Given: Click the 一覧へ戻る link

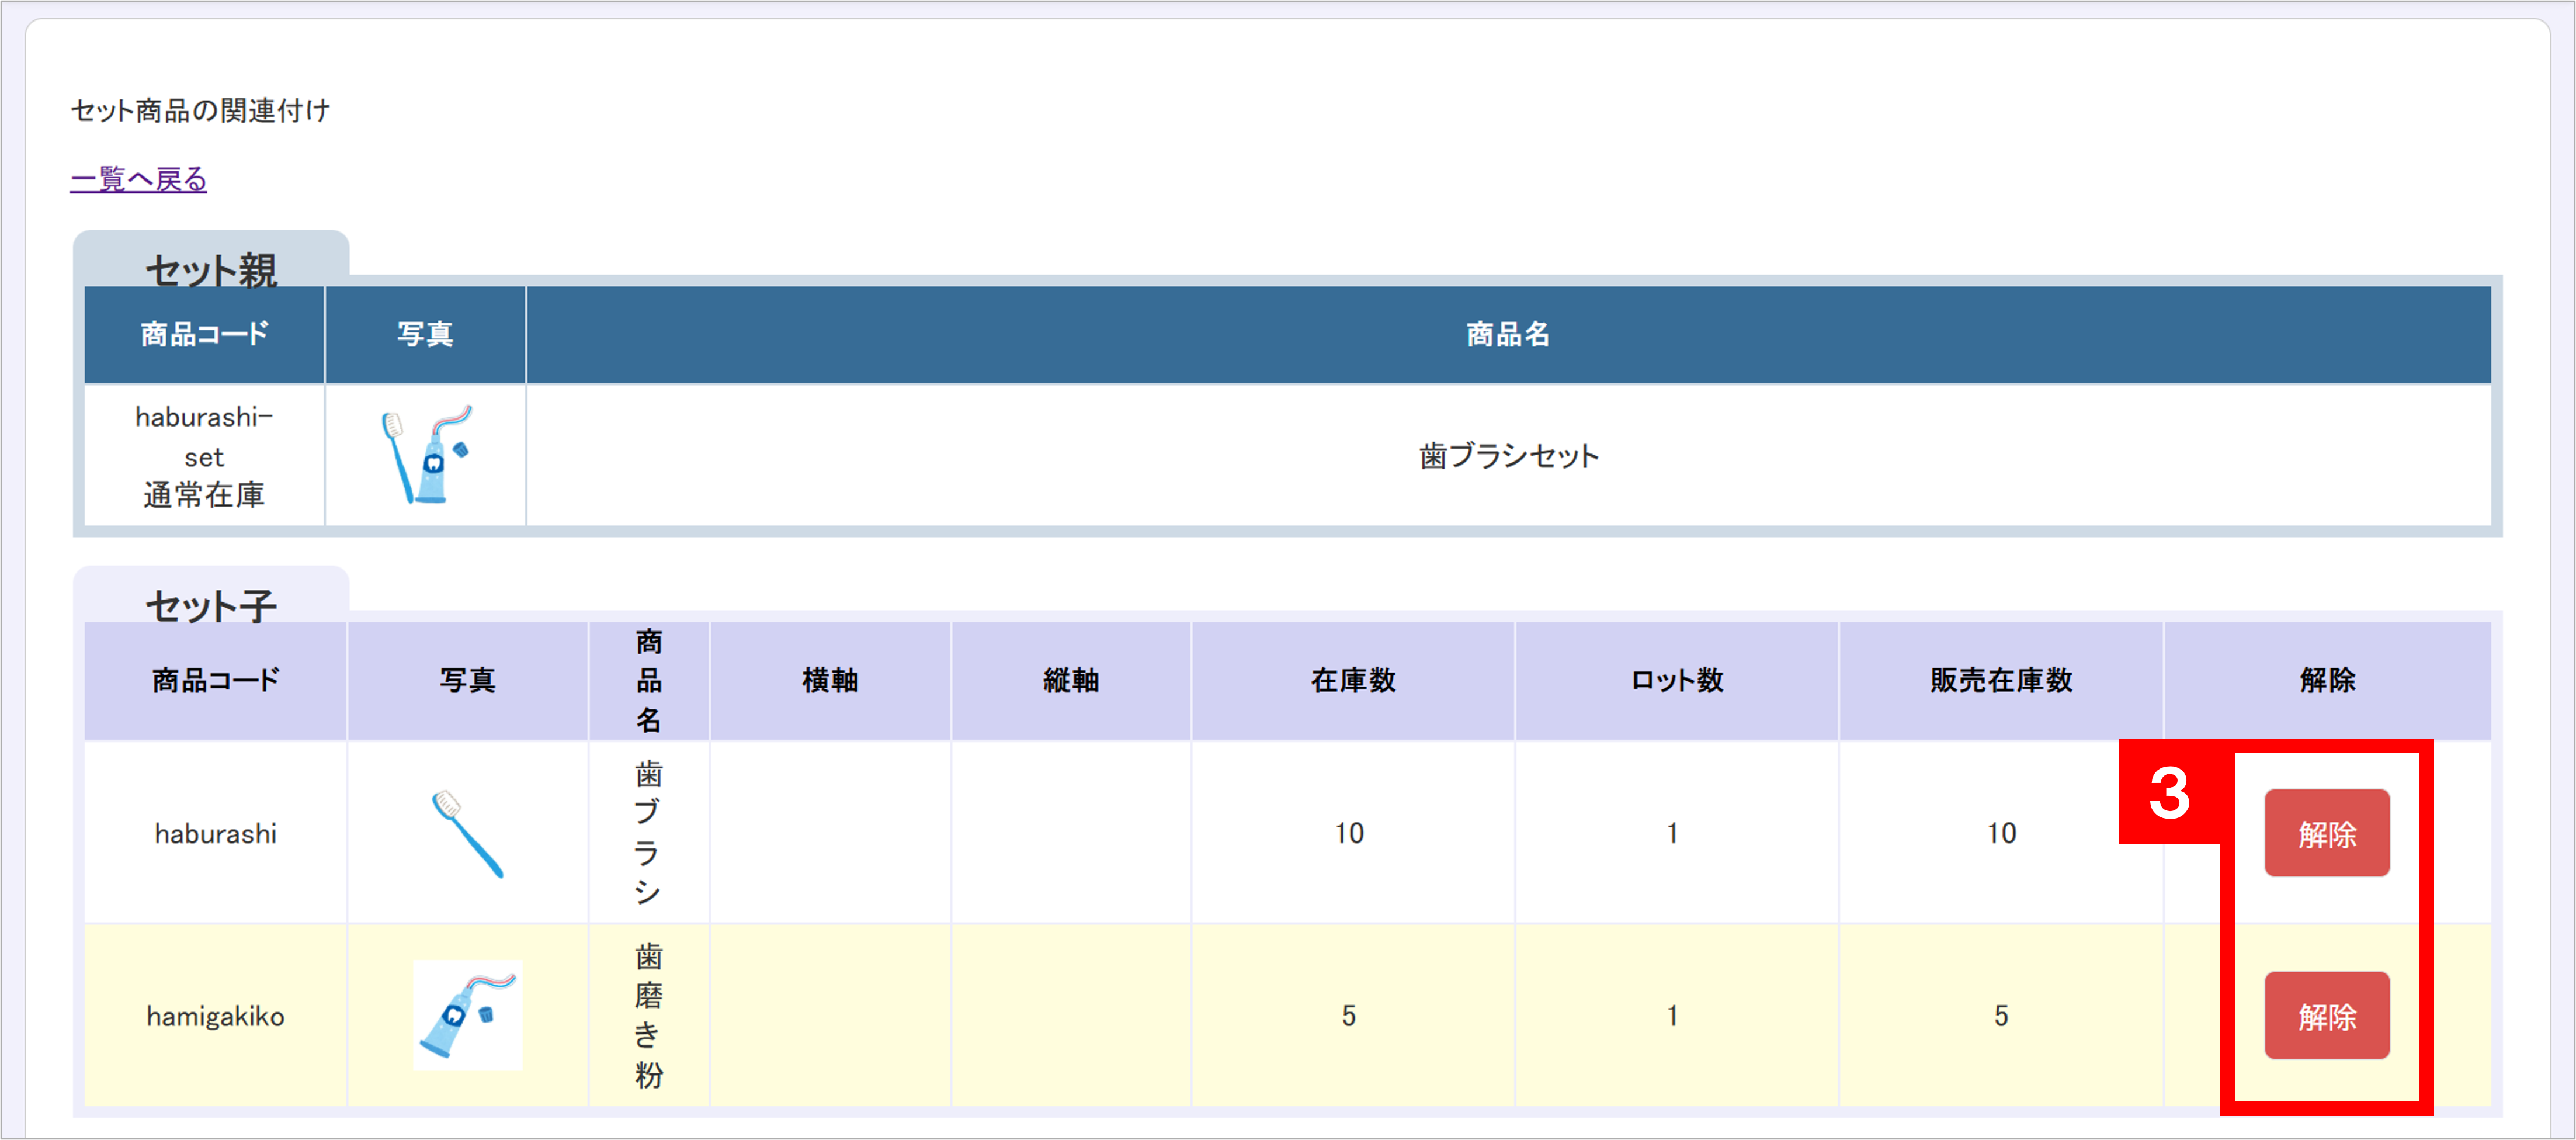Looking at the screenshot, I should tap(138, 179).
